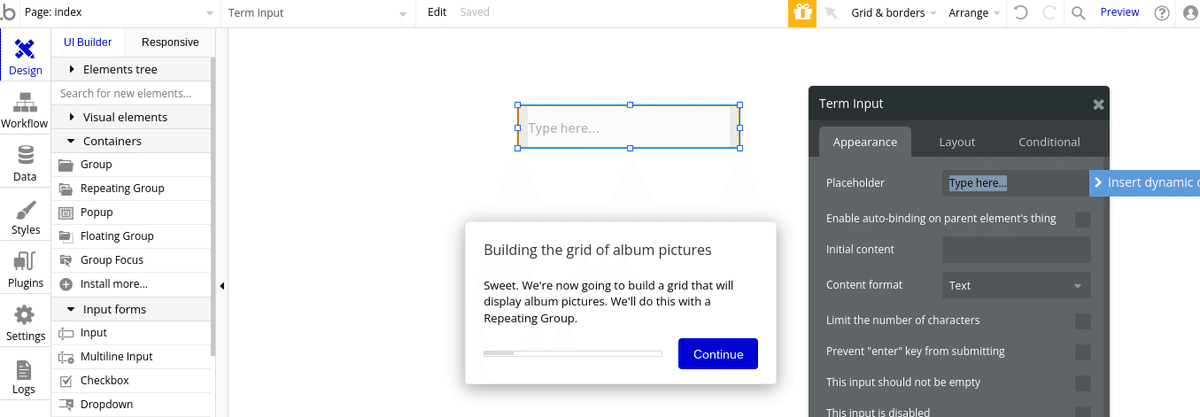Switch to the Responsive tab

(170, 42)
